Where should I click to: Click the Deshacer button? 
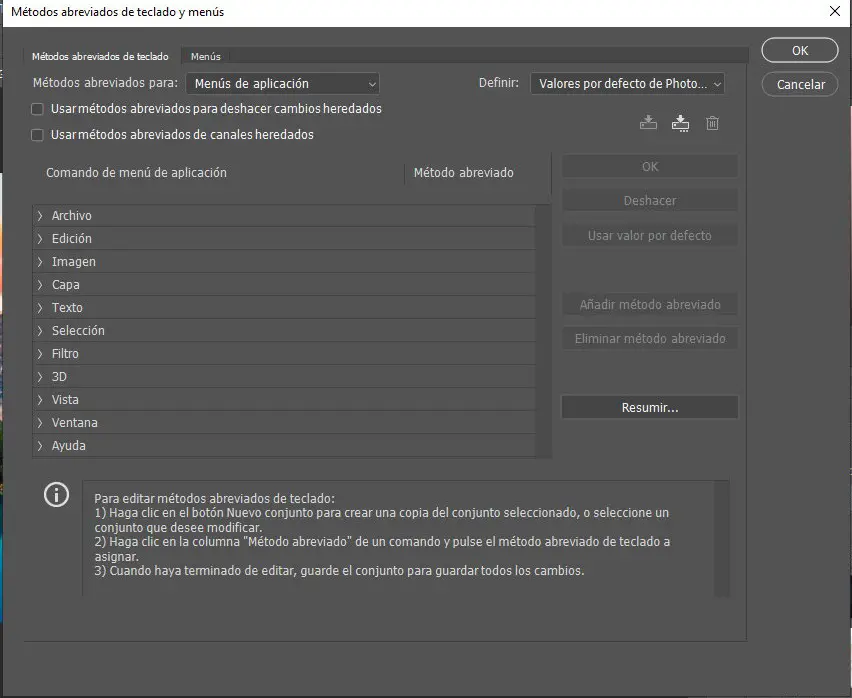click(x=650, y=201)
